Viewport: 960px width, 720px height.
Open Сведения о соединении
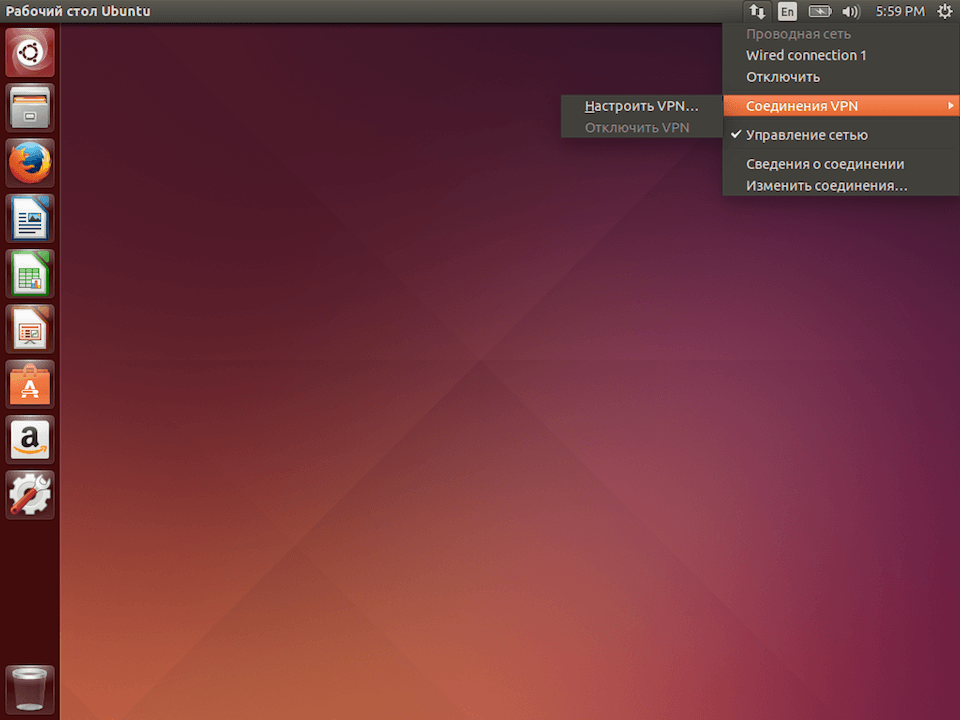(x=825, y=163)
